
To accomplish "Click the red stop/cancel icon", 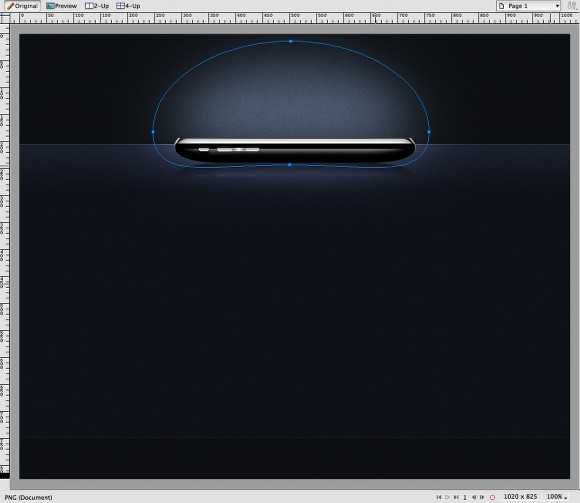I will click(492, 497).
